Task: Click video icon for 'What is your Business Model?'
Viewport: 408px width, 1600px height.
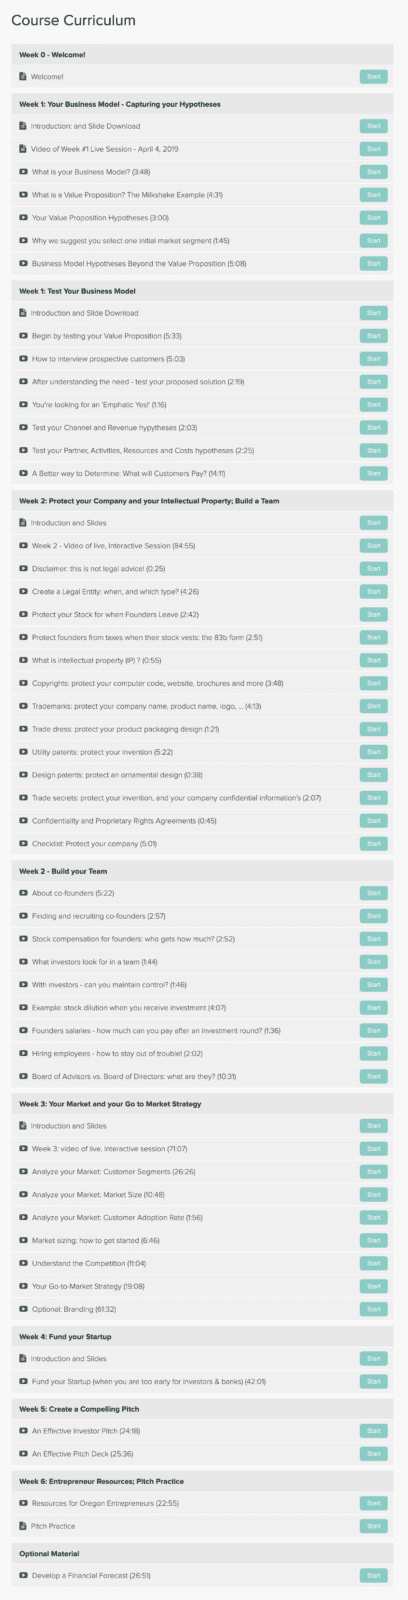Action: point(23,172)
